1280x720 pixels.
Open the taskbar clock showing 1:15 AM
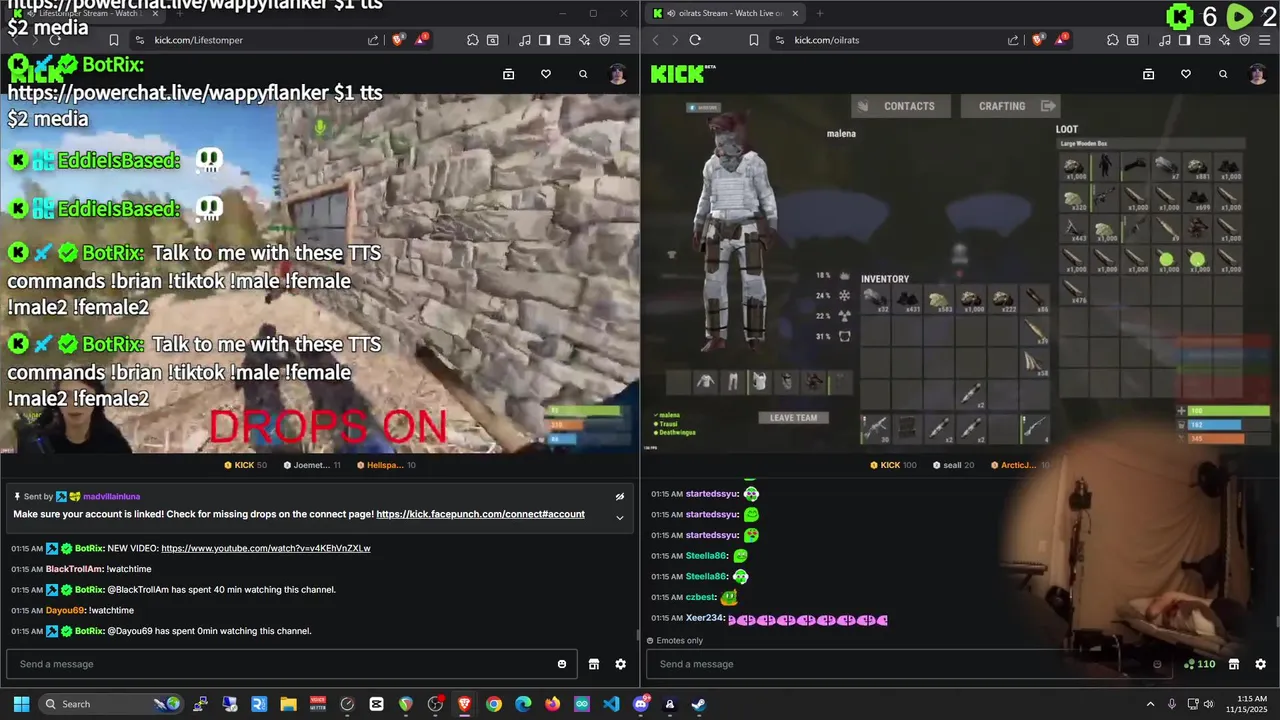coord(1250,704)
